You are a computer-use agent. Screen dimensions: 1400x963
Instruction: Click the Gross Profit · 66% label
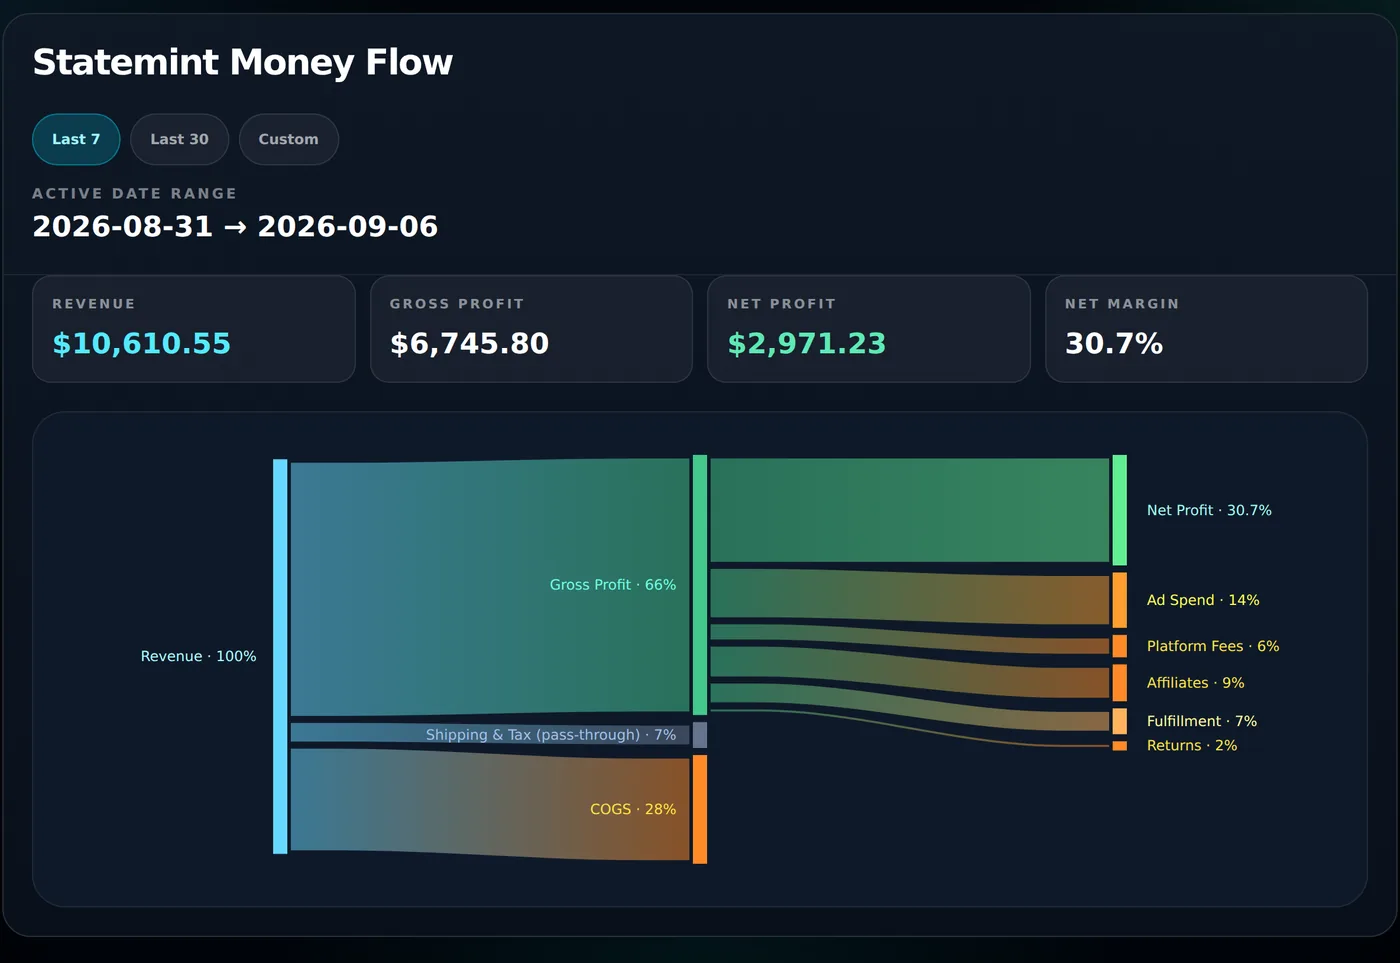[x=613, y=585]
